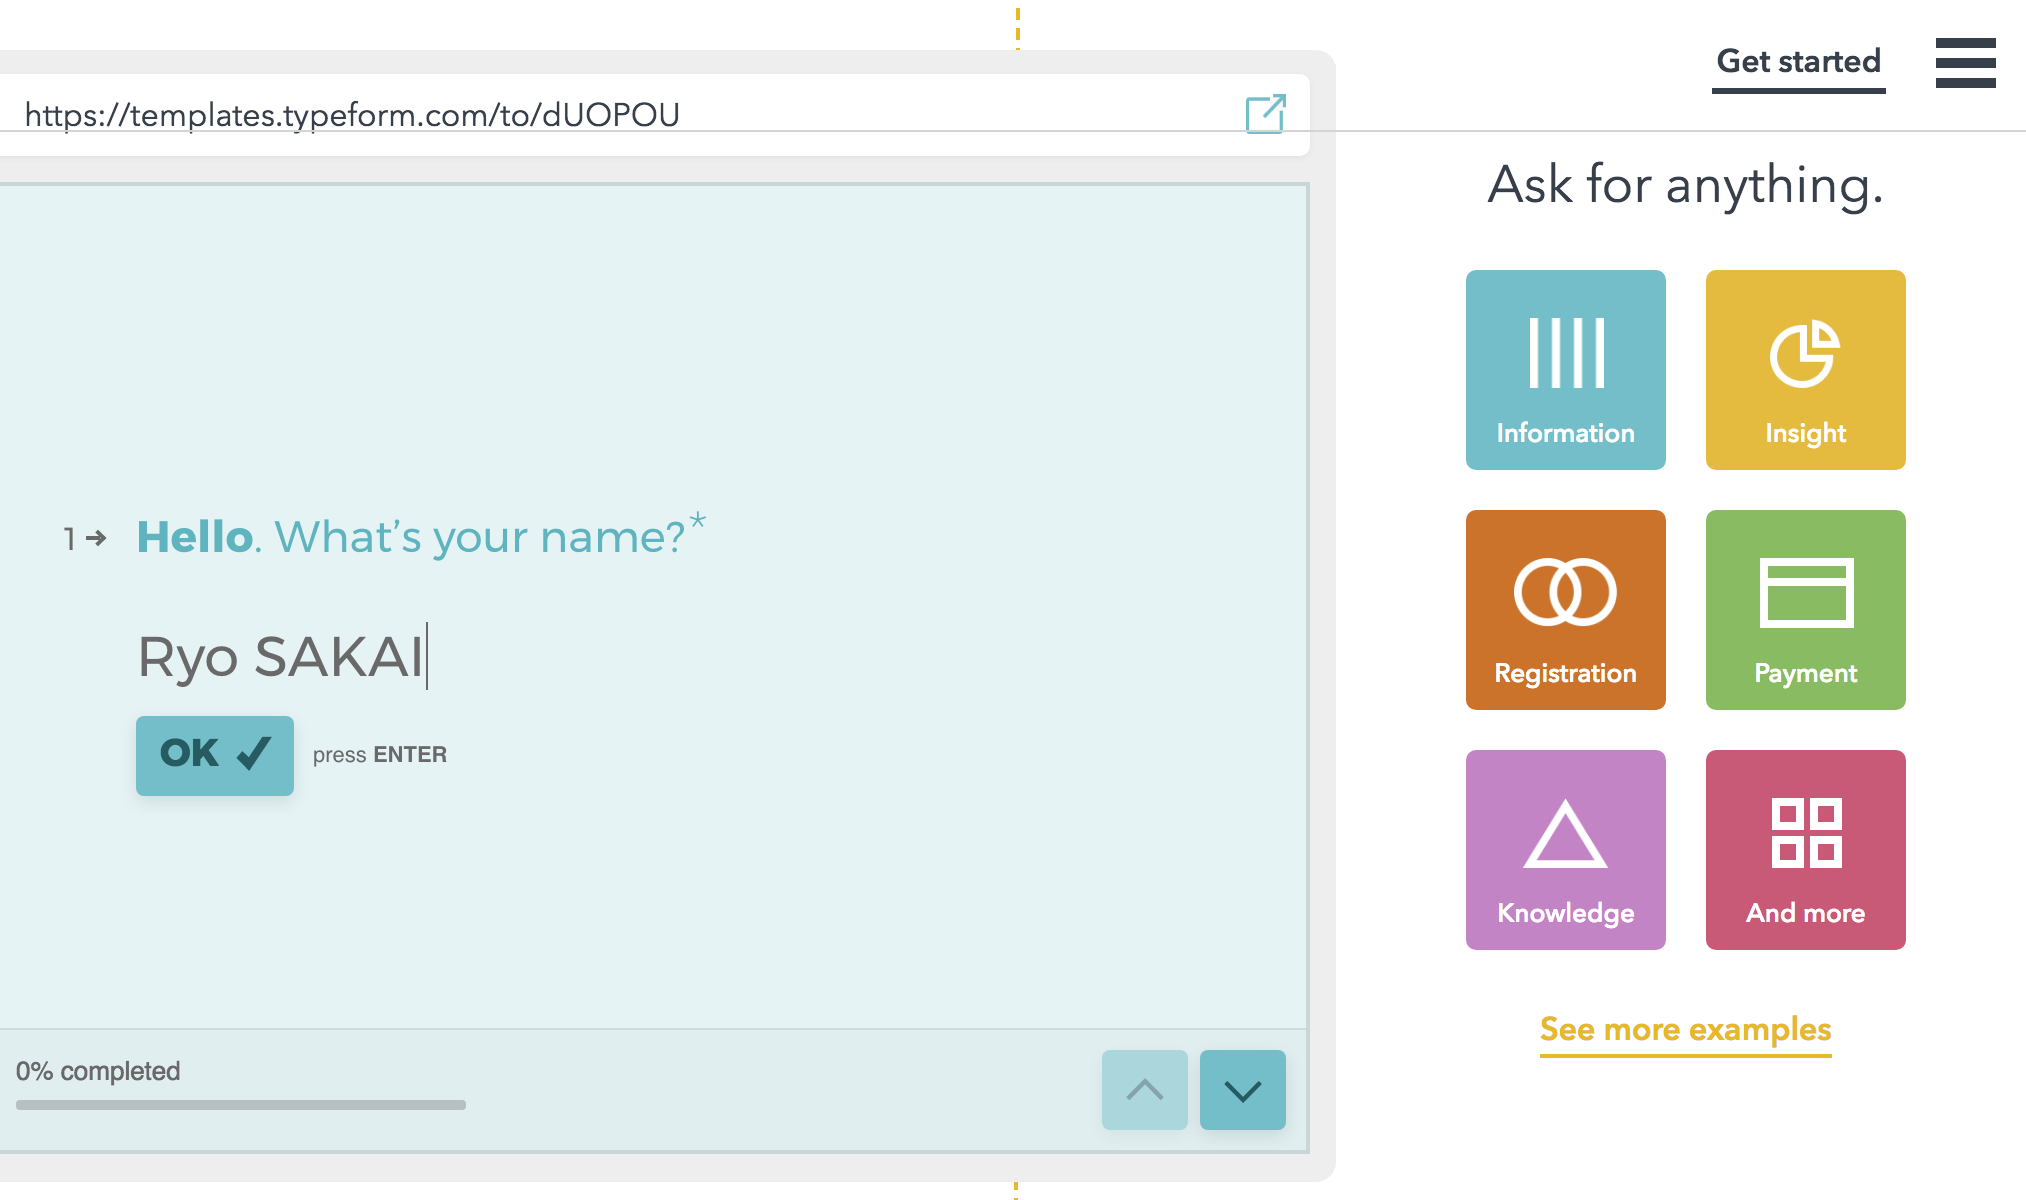Select the And more category tile
This screenshot has width=2026, height=1200.
coord(1805,850)
